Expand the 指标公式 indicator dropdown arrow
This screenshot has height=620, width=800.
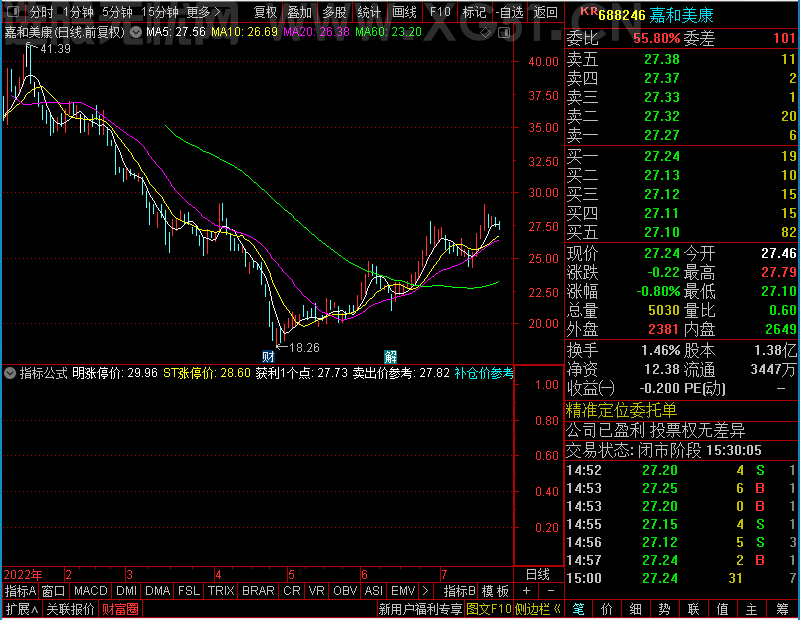pyautogui.click(x=10, y=373)
